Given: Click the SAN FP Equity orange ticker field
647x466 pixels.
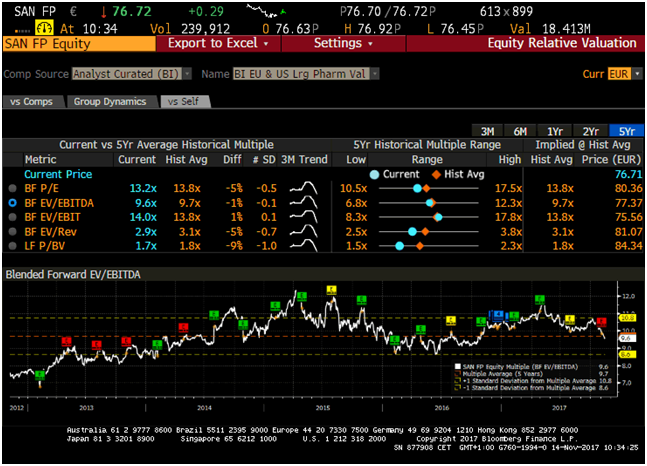Looking at the screenshot, I should [x=79, y=43].
